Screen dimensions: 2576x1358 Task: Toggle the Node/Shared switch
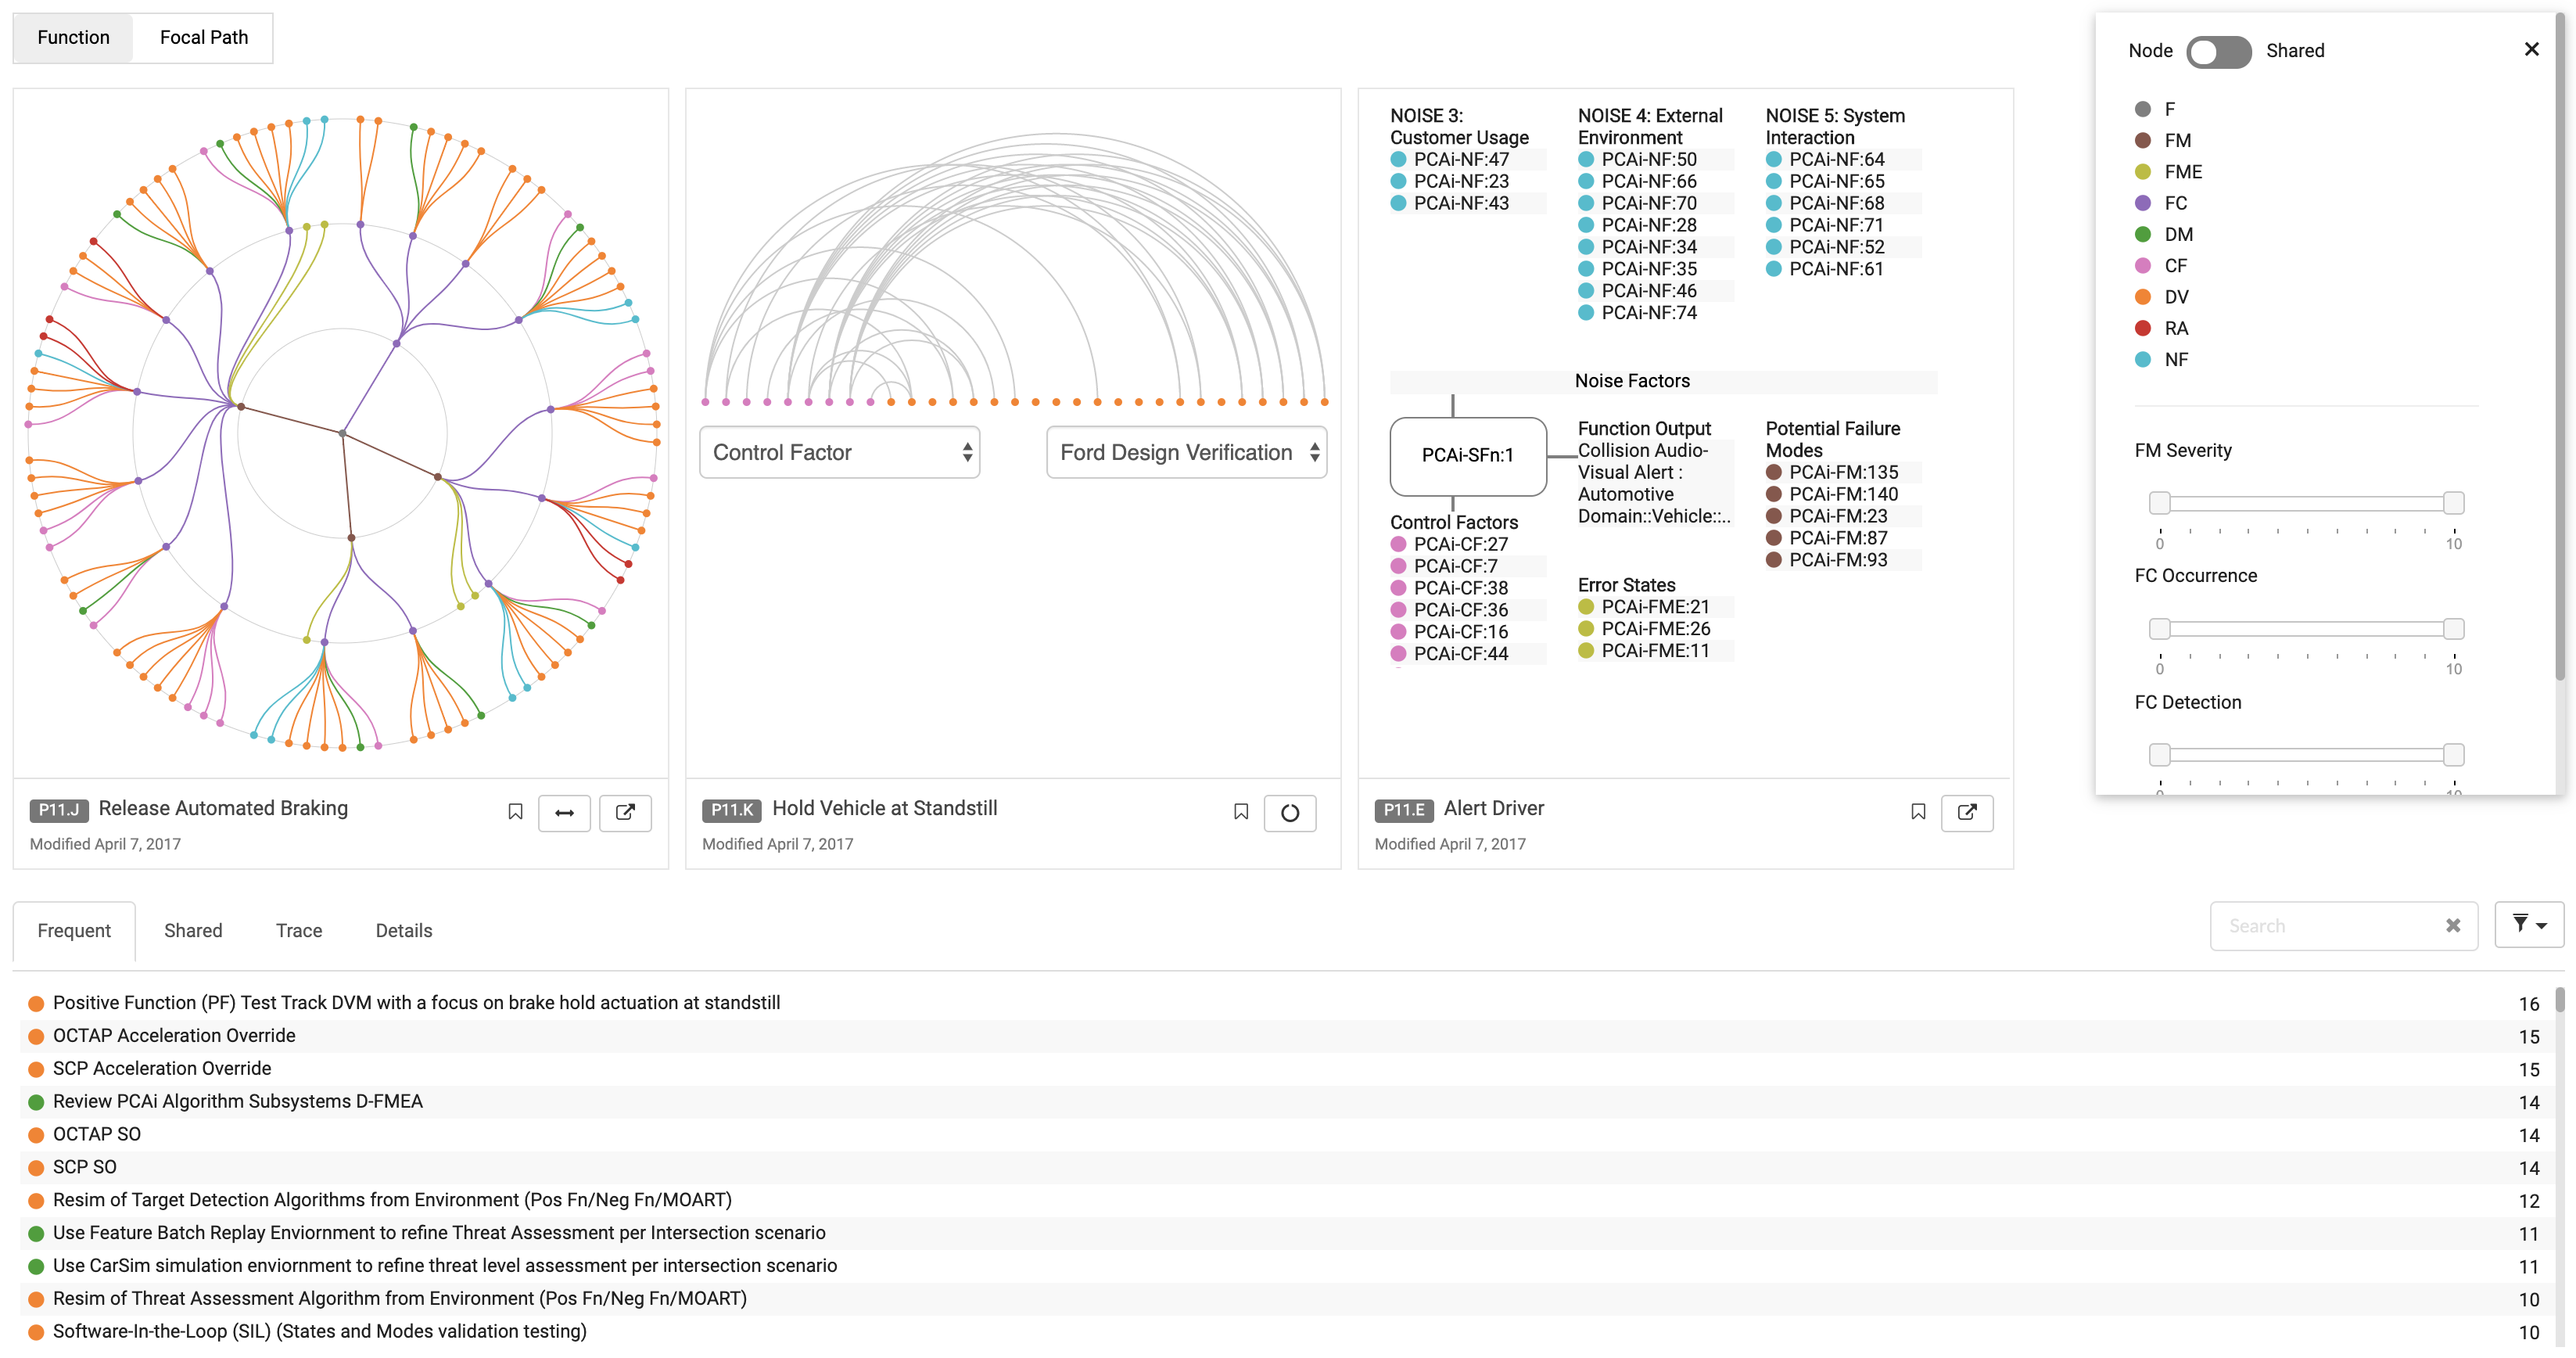[2217, 51]
